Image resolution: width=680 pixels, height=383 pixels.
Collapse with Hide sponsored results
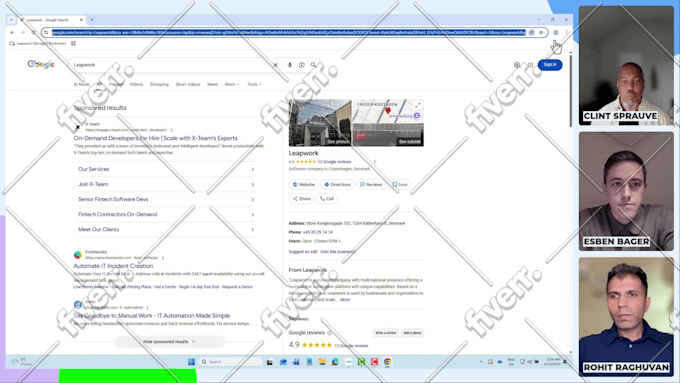tap(170, 342)
